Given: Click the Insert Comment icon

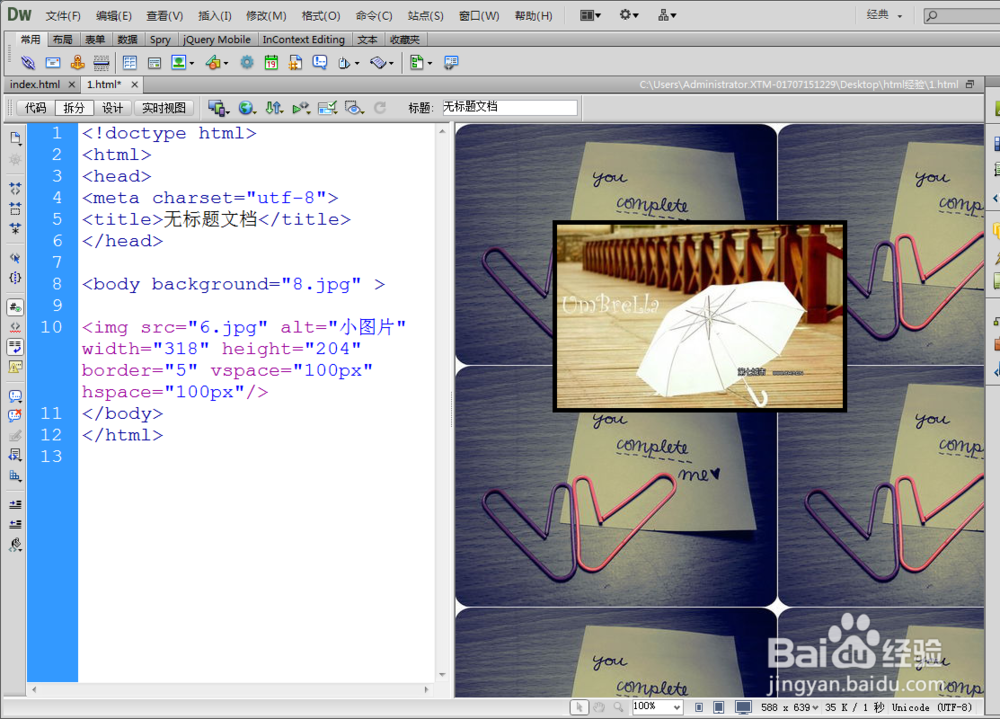Looking at the screenshot, I should pos(320,63).
